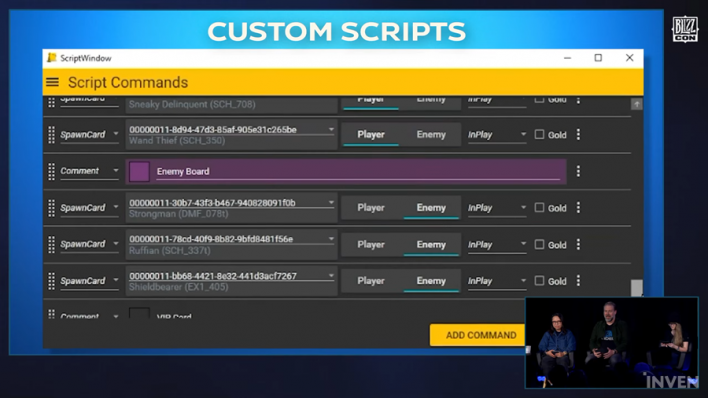Open Comment command type dropdown for Enemy Board

pyautogui.click(x=89, y=171)
